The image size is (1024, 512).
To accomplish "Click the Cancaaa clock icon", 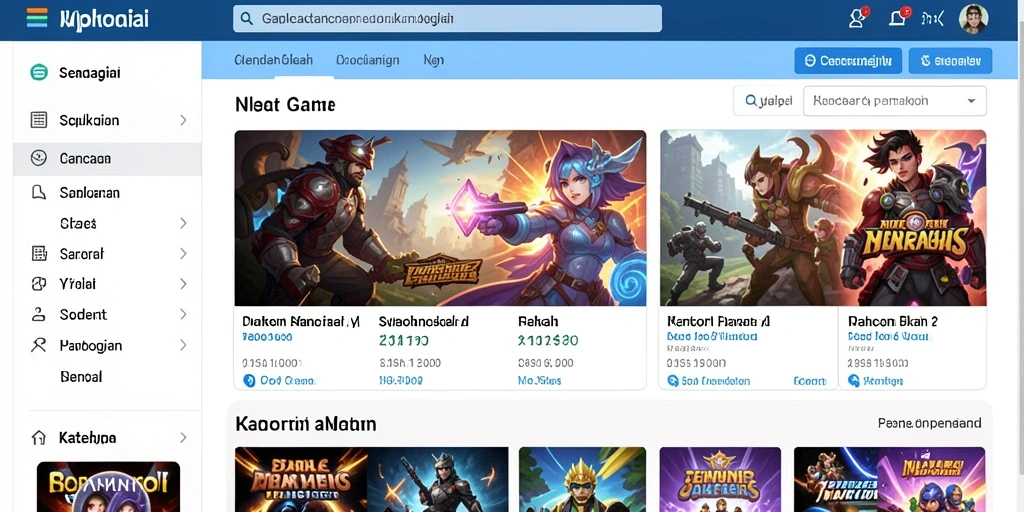I will click(39, 158).
